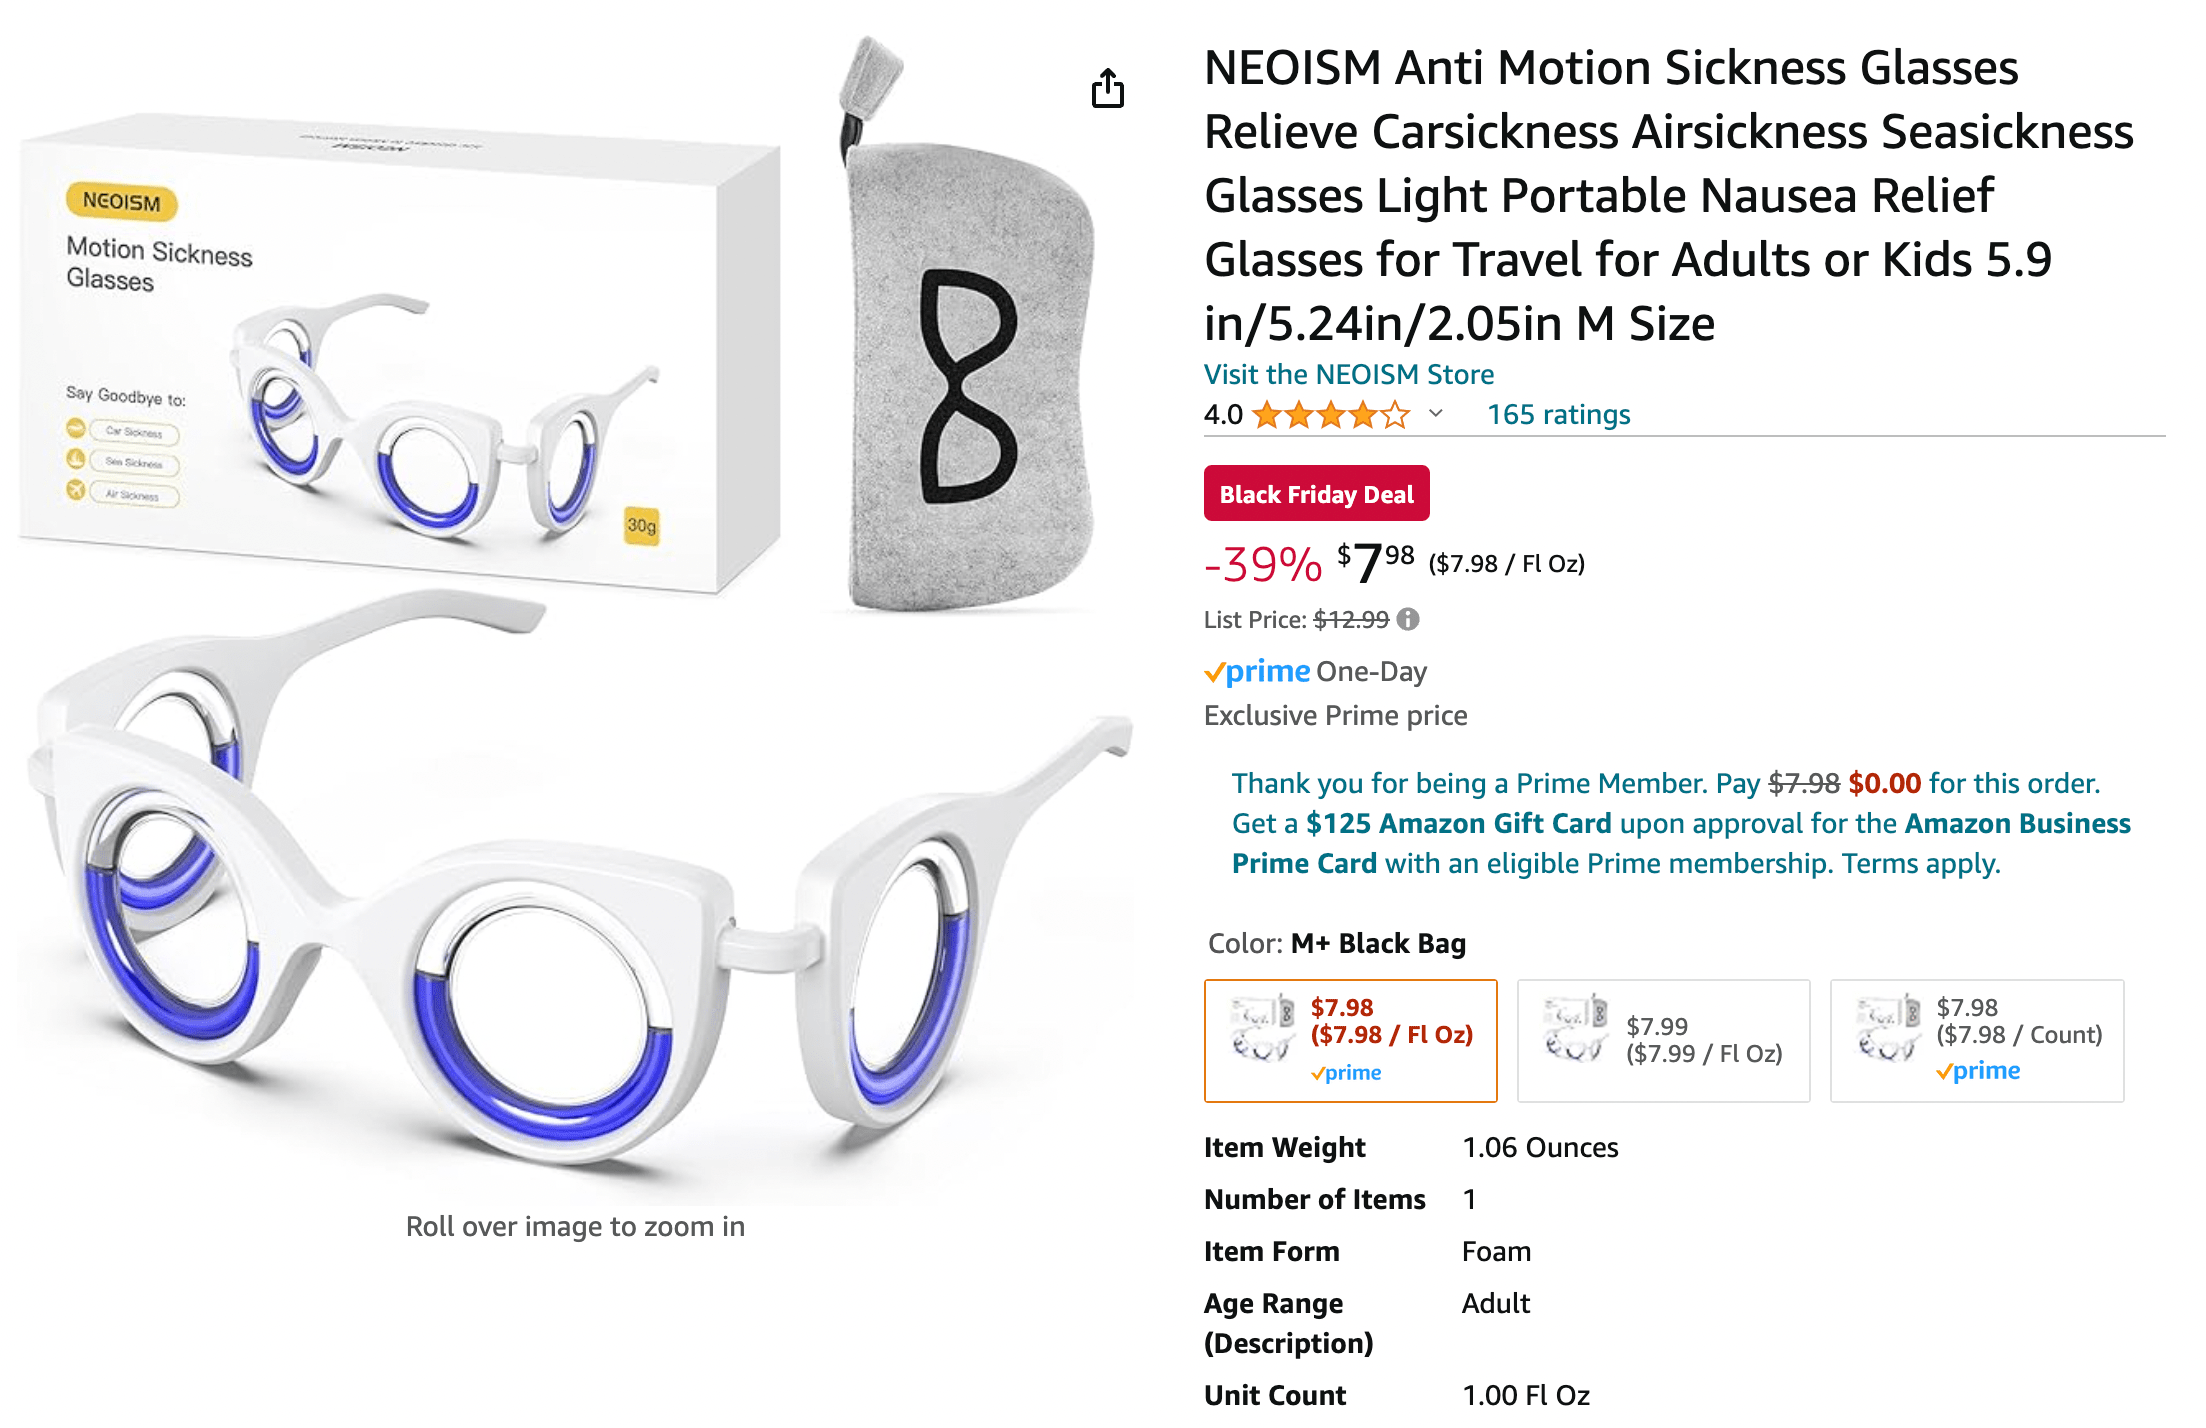Screen dimensions: 2206x1428
Task: Click the $125 Amazon Gift Card offer
Action: click(x=1458, y=823)
